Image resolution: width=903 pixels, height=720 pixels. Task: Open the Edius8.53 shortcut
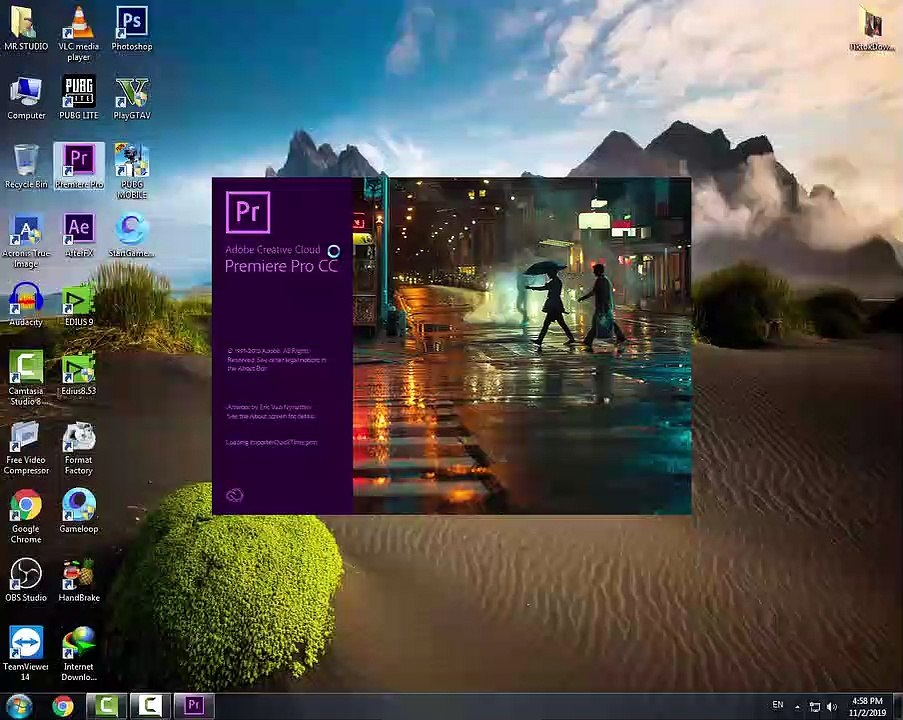[x=79, y=373]
